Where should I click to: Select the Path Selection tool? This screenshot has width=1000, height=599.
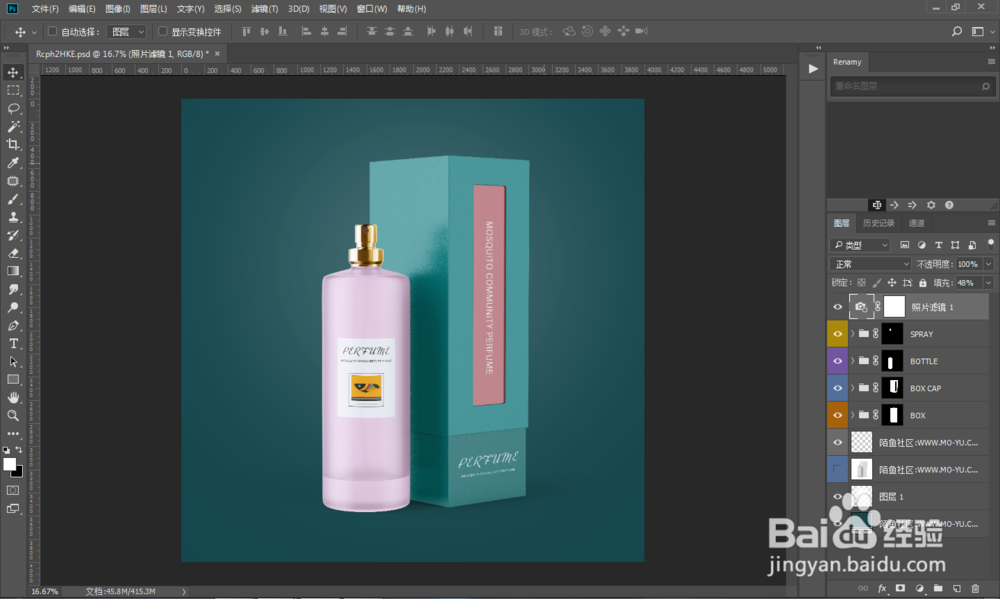pos(13,362)
